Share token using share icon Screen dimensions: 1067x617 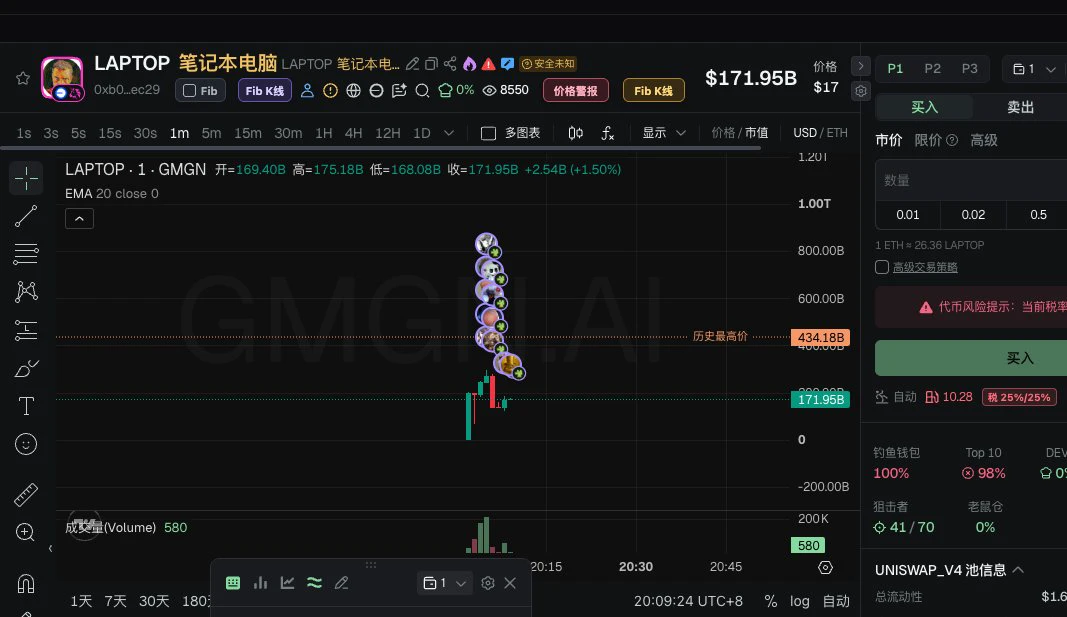450,64
